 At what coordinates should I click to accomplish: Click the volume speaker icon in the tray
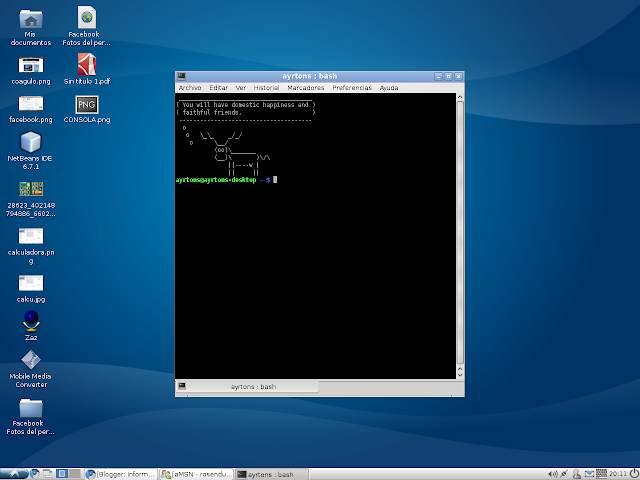[x=552, y=474]
